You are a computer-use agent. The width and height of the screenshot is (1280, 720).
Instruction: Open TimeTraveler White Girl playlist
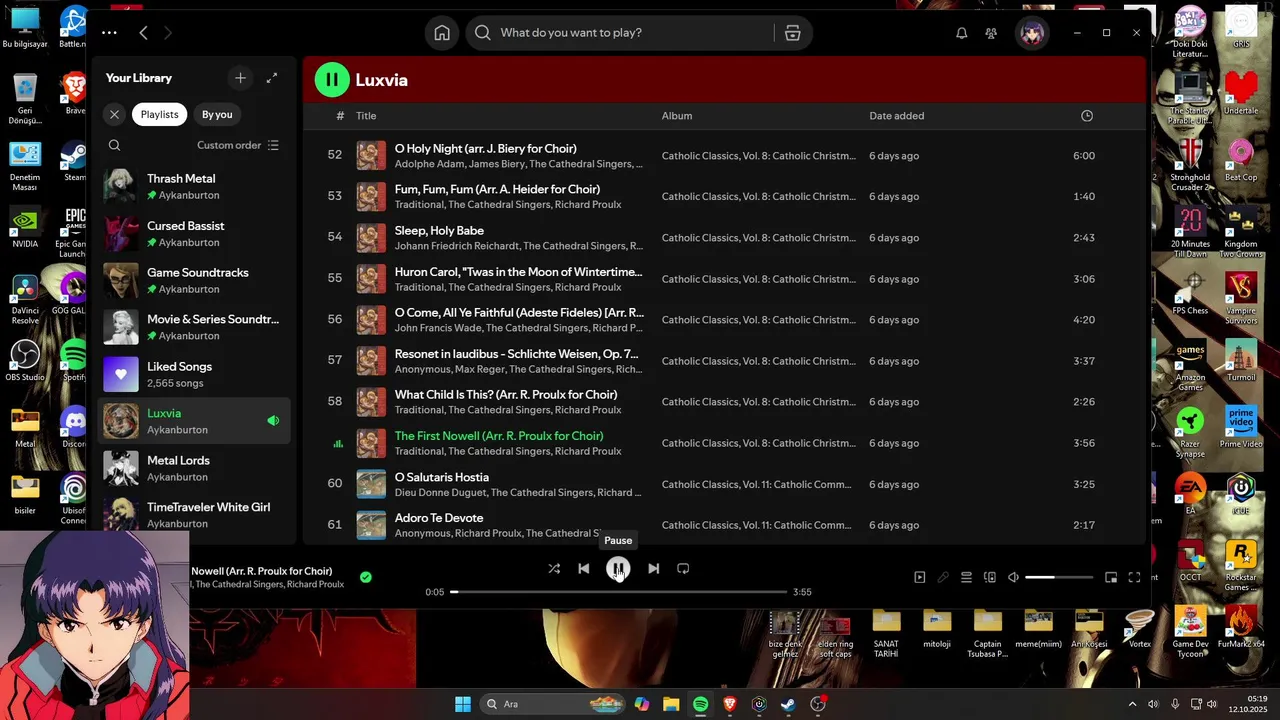194,515
